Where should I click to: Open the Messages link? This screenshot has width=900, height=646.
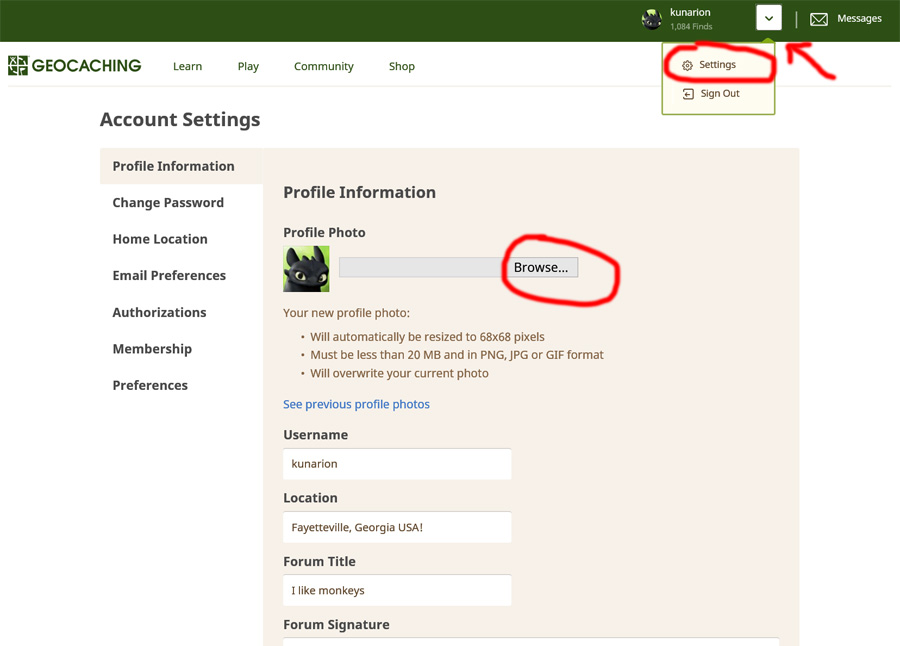pos(859,18)
